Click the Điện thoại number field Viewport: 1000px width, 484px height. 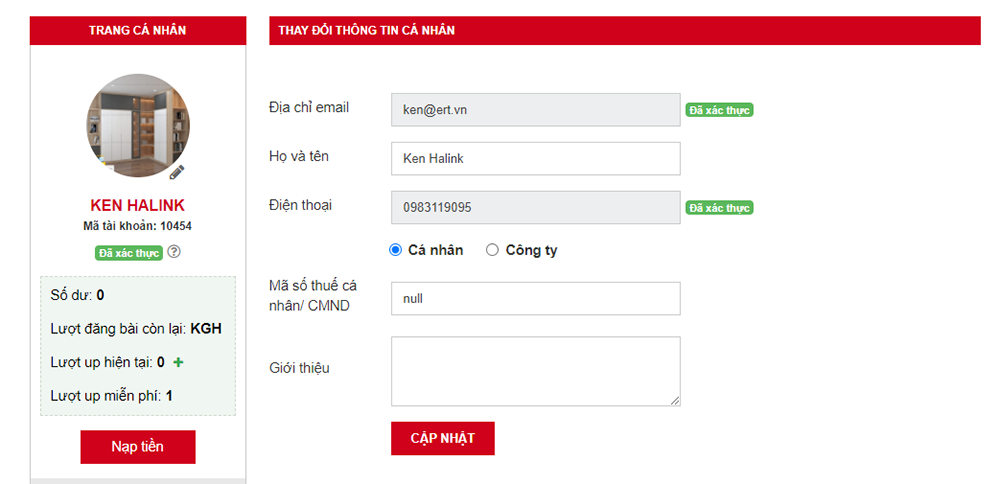point(536,207)
